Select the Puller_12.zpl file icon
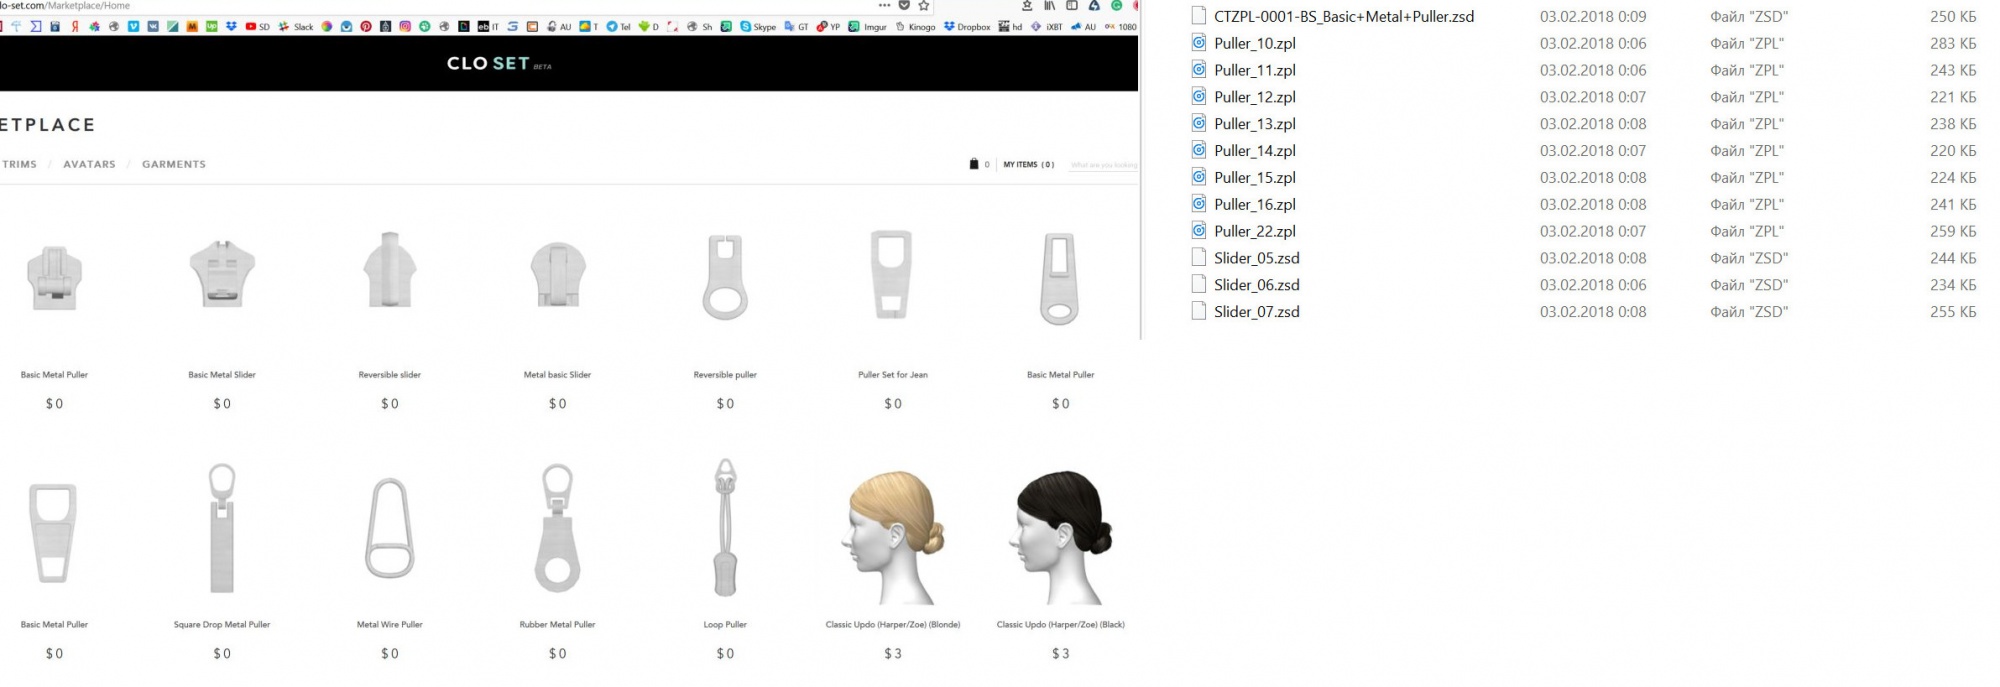 click(x=1199, y=97)
